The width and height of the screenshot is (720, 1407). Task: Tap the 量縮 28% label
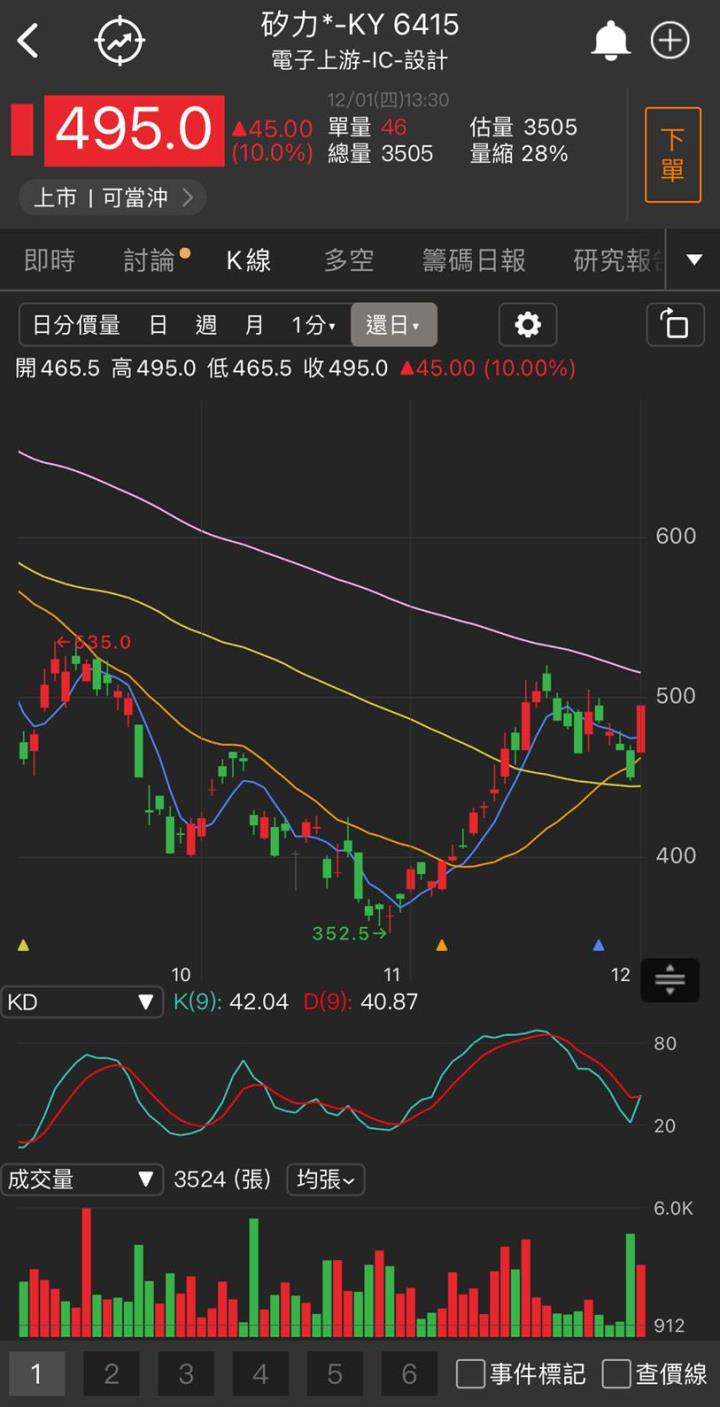[x=519, y=153]
